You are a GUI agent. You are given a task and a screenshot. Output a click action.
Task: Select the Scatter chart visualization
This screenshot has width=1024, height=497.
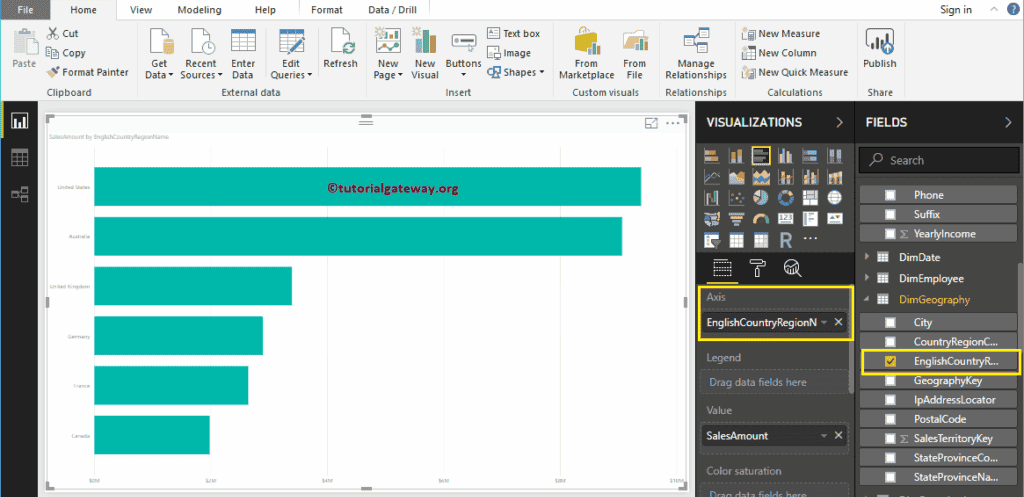(x=737, y=198)
